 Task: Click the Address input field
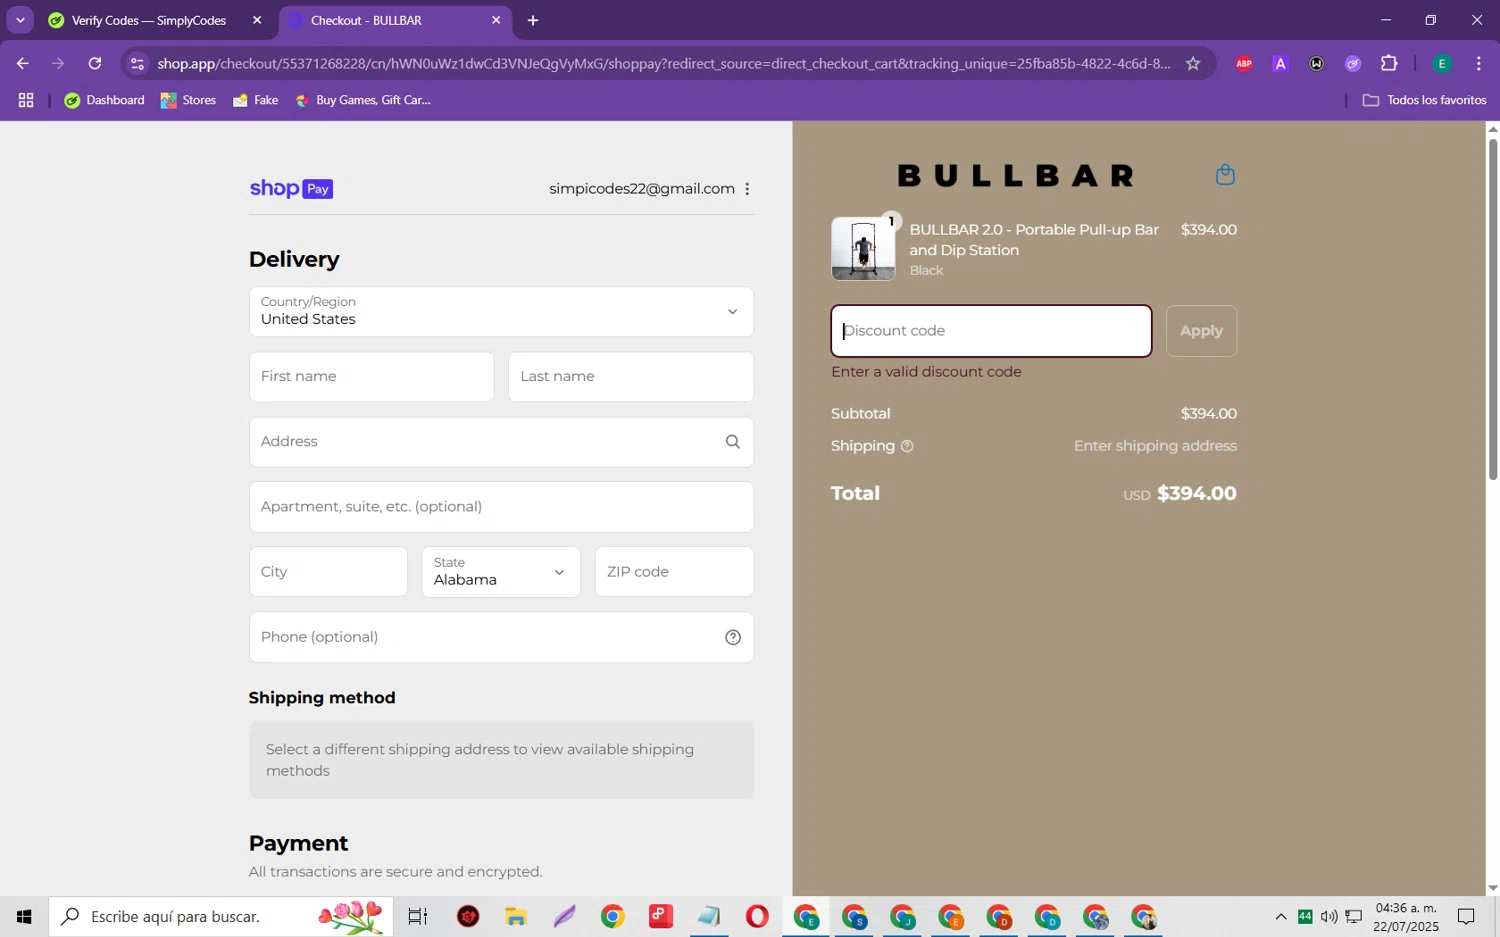[501, 442]
